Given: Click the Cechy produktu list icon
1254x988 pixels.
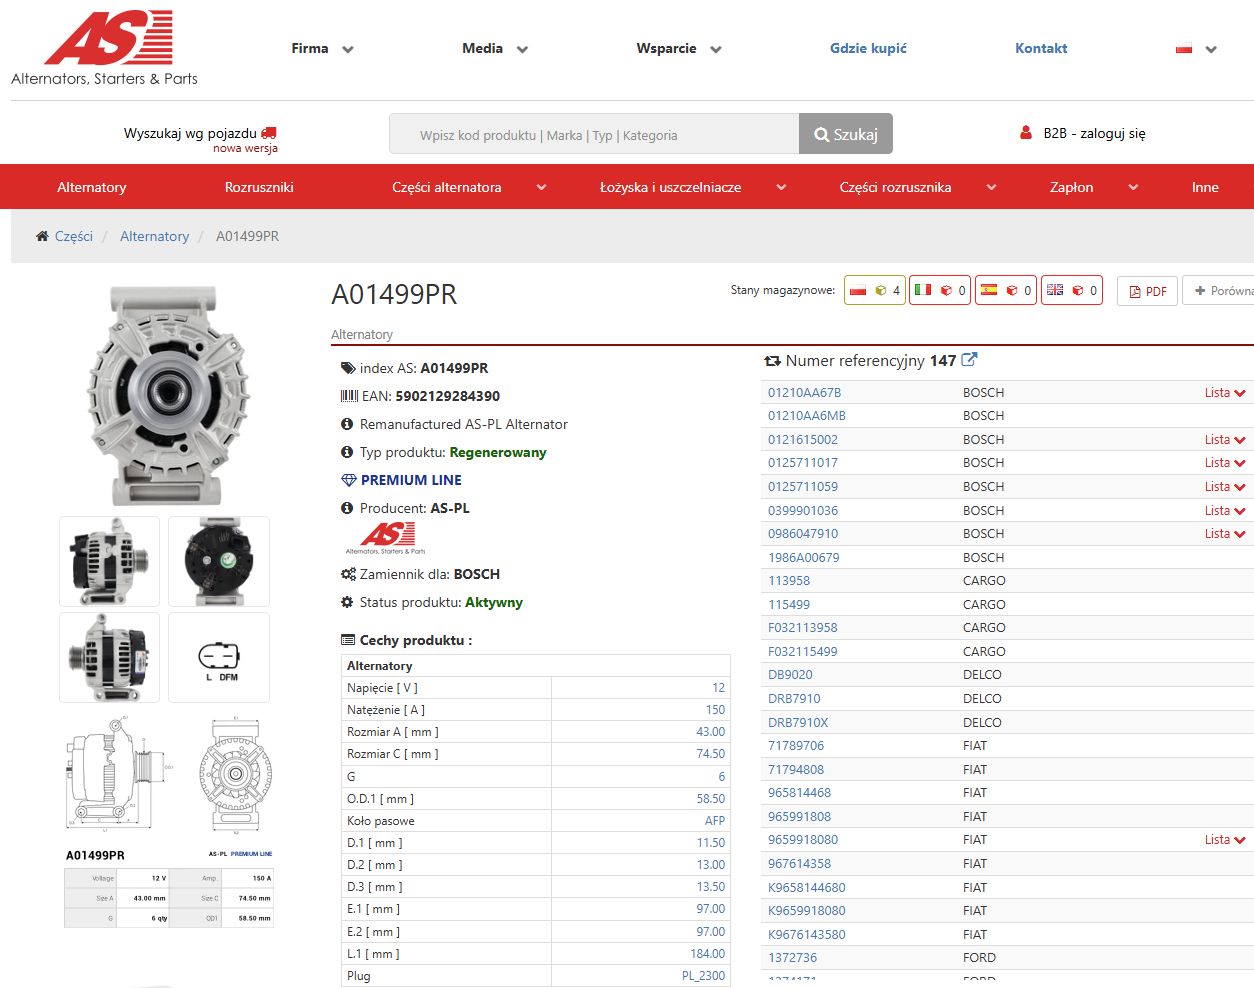Looking at the screenshot, I should point(348,640).
